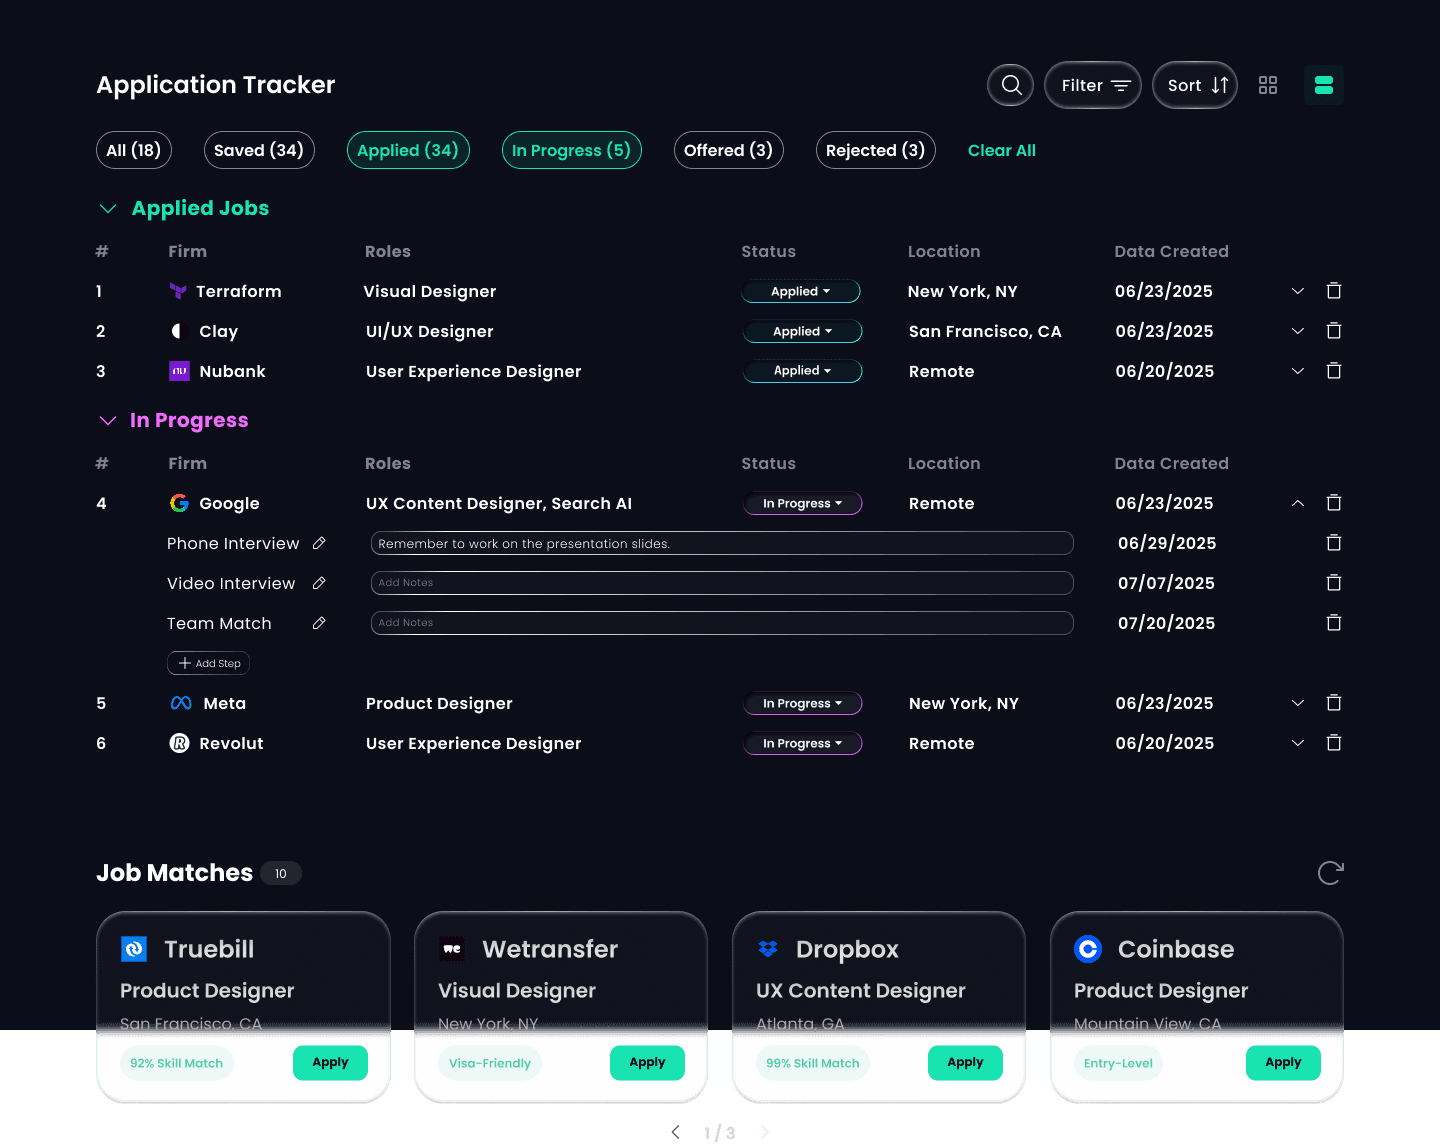Edit the Video Interview step name
Viewport: 1440px width, 1144px height.
[319, 583]
